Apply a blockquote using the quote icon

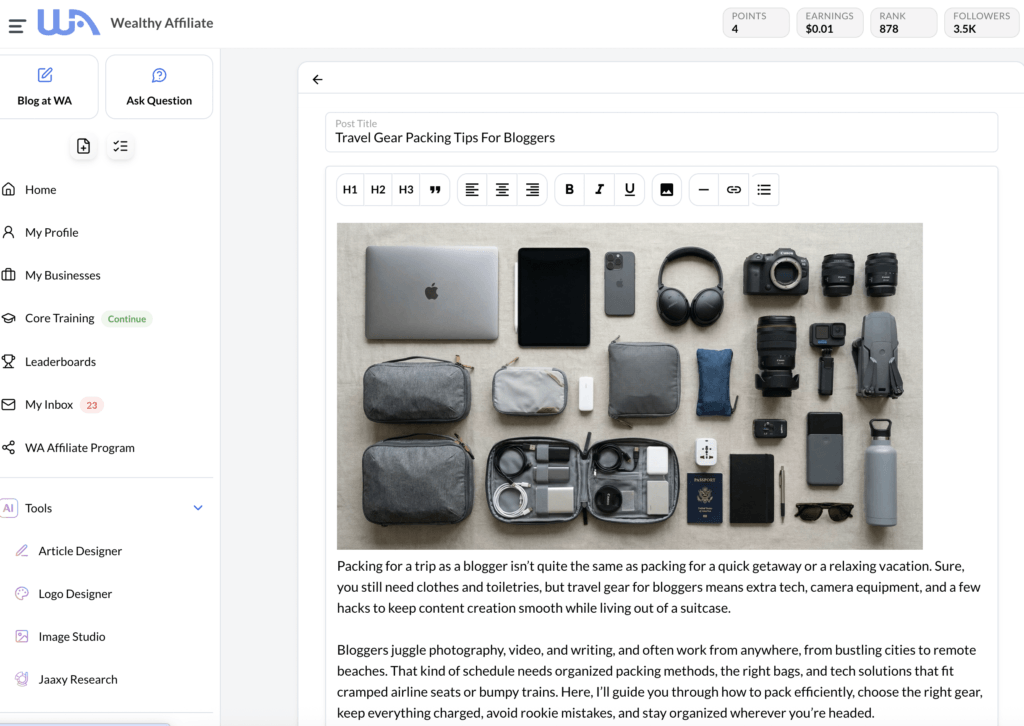[434, 189]
